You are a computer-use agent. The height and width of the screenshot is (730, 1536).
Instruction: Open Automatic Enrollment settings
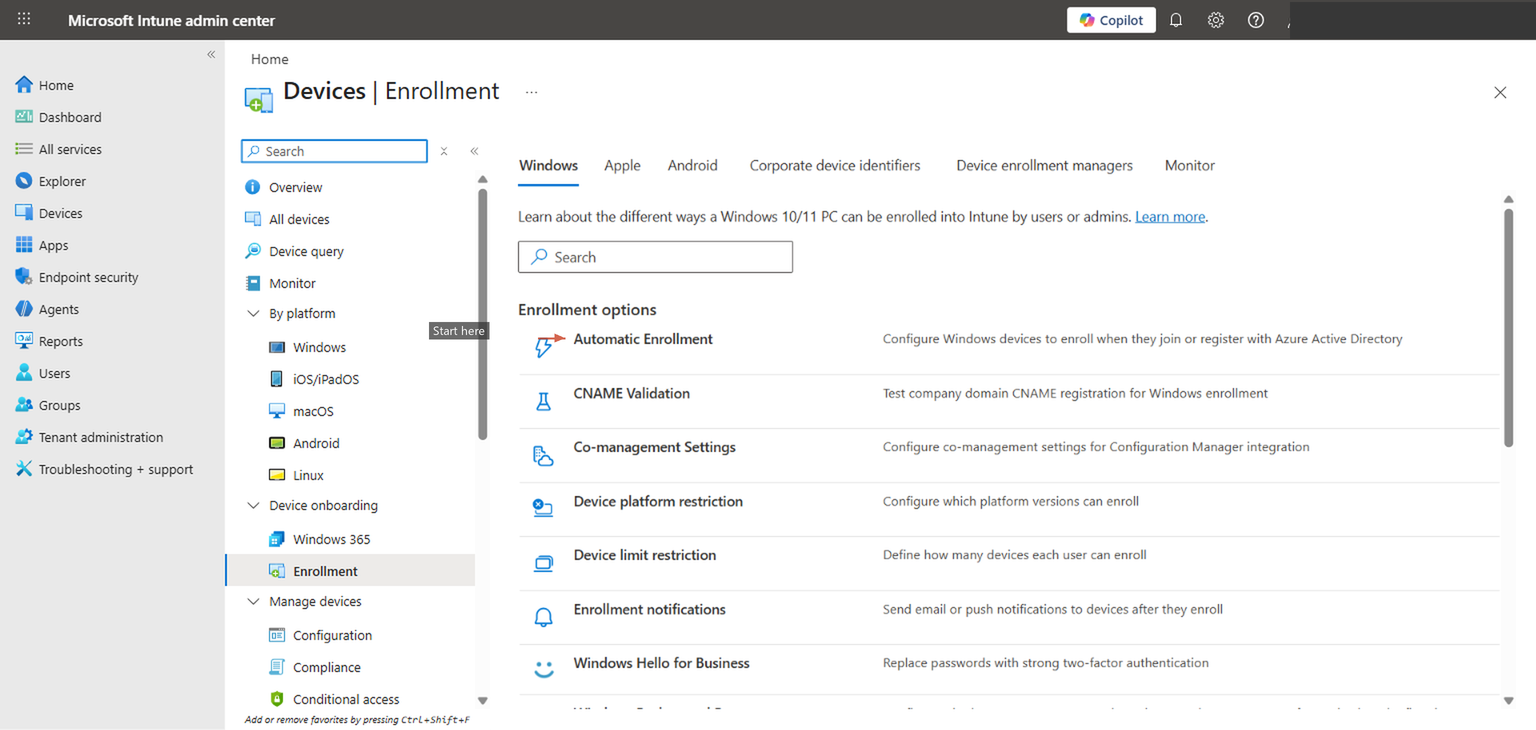tap(642, 338)
